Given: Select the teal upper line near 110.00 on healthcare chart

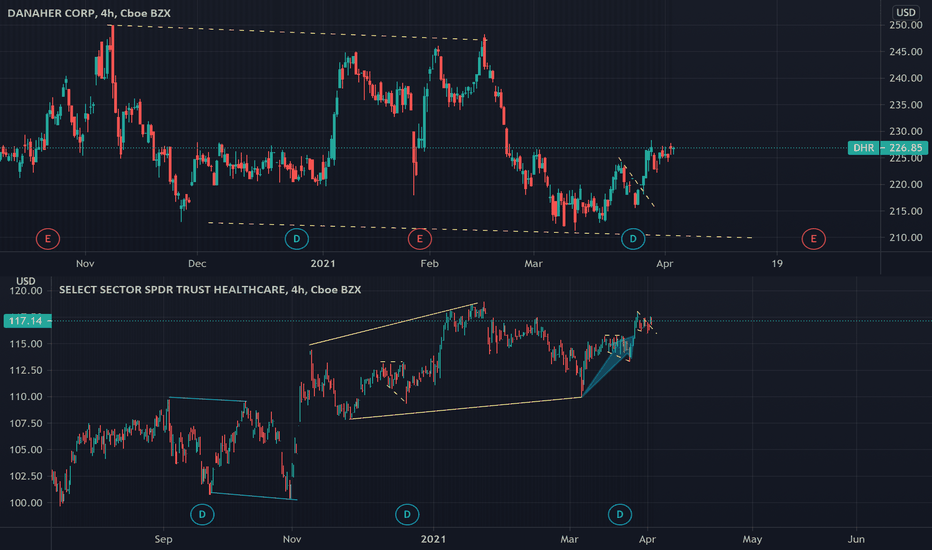Looking at the screenshot, I should point(207,399).
